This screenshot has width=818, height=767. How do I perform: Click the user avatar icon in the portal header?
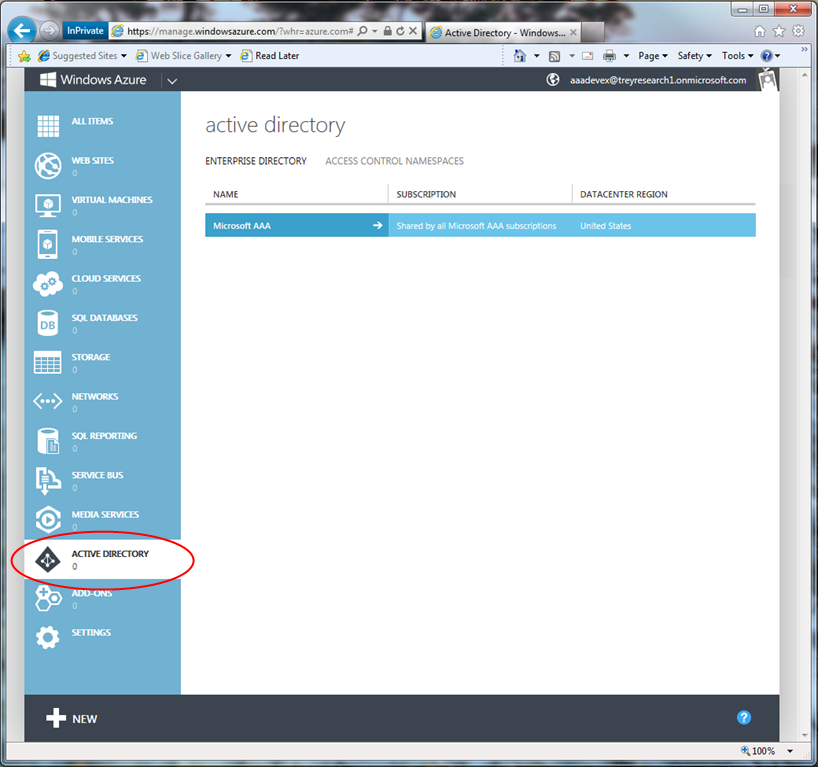click(768, 80)
